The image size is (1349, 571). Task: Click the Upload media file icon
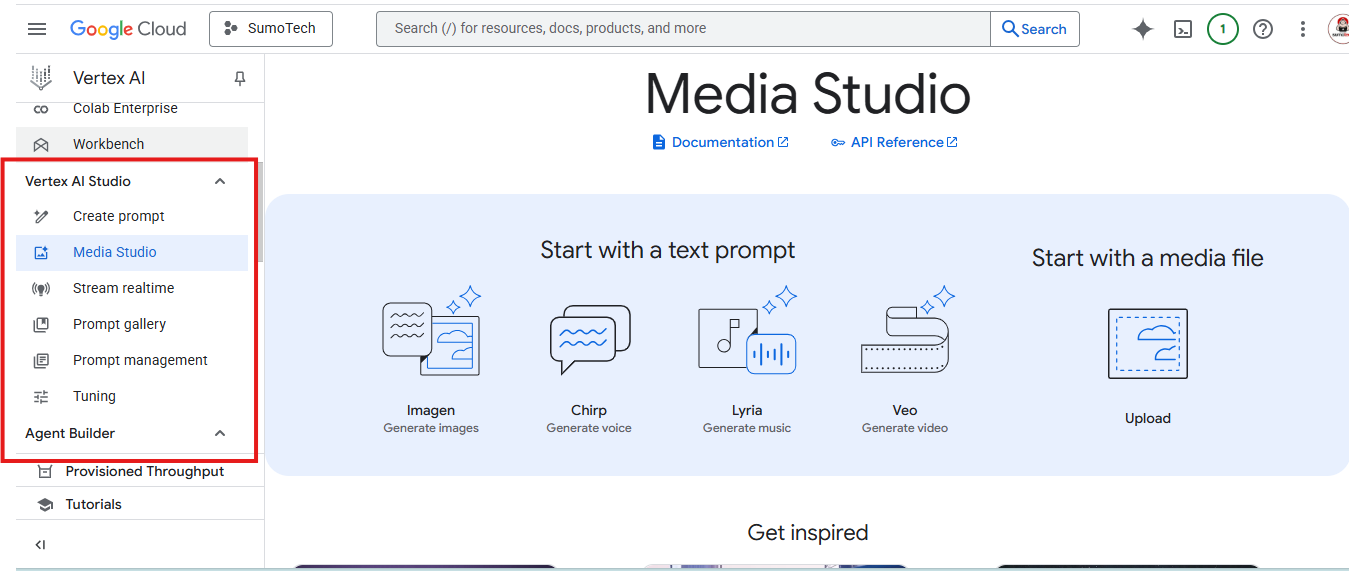[x=1148, y=343]
